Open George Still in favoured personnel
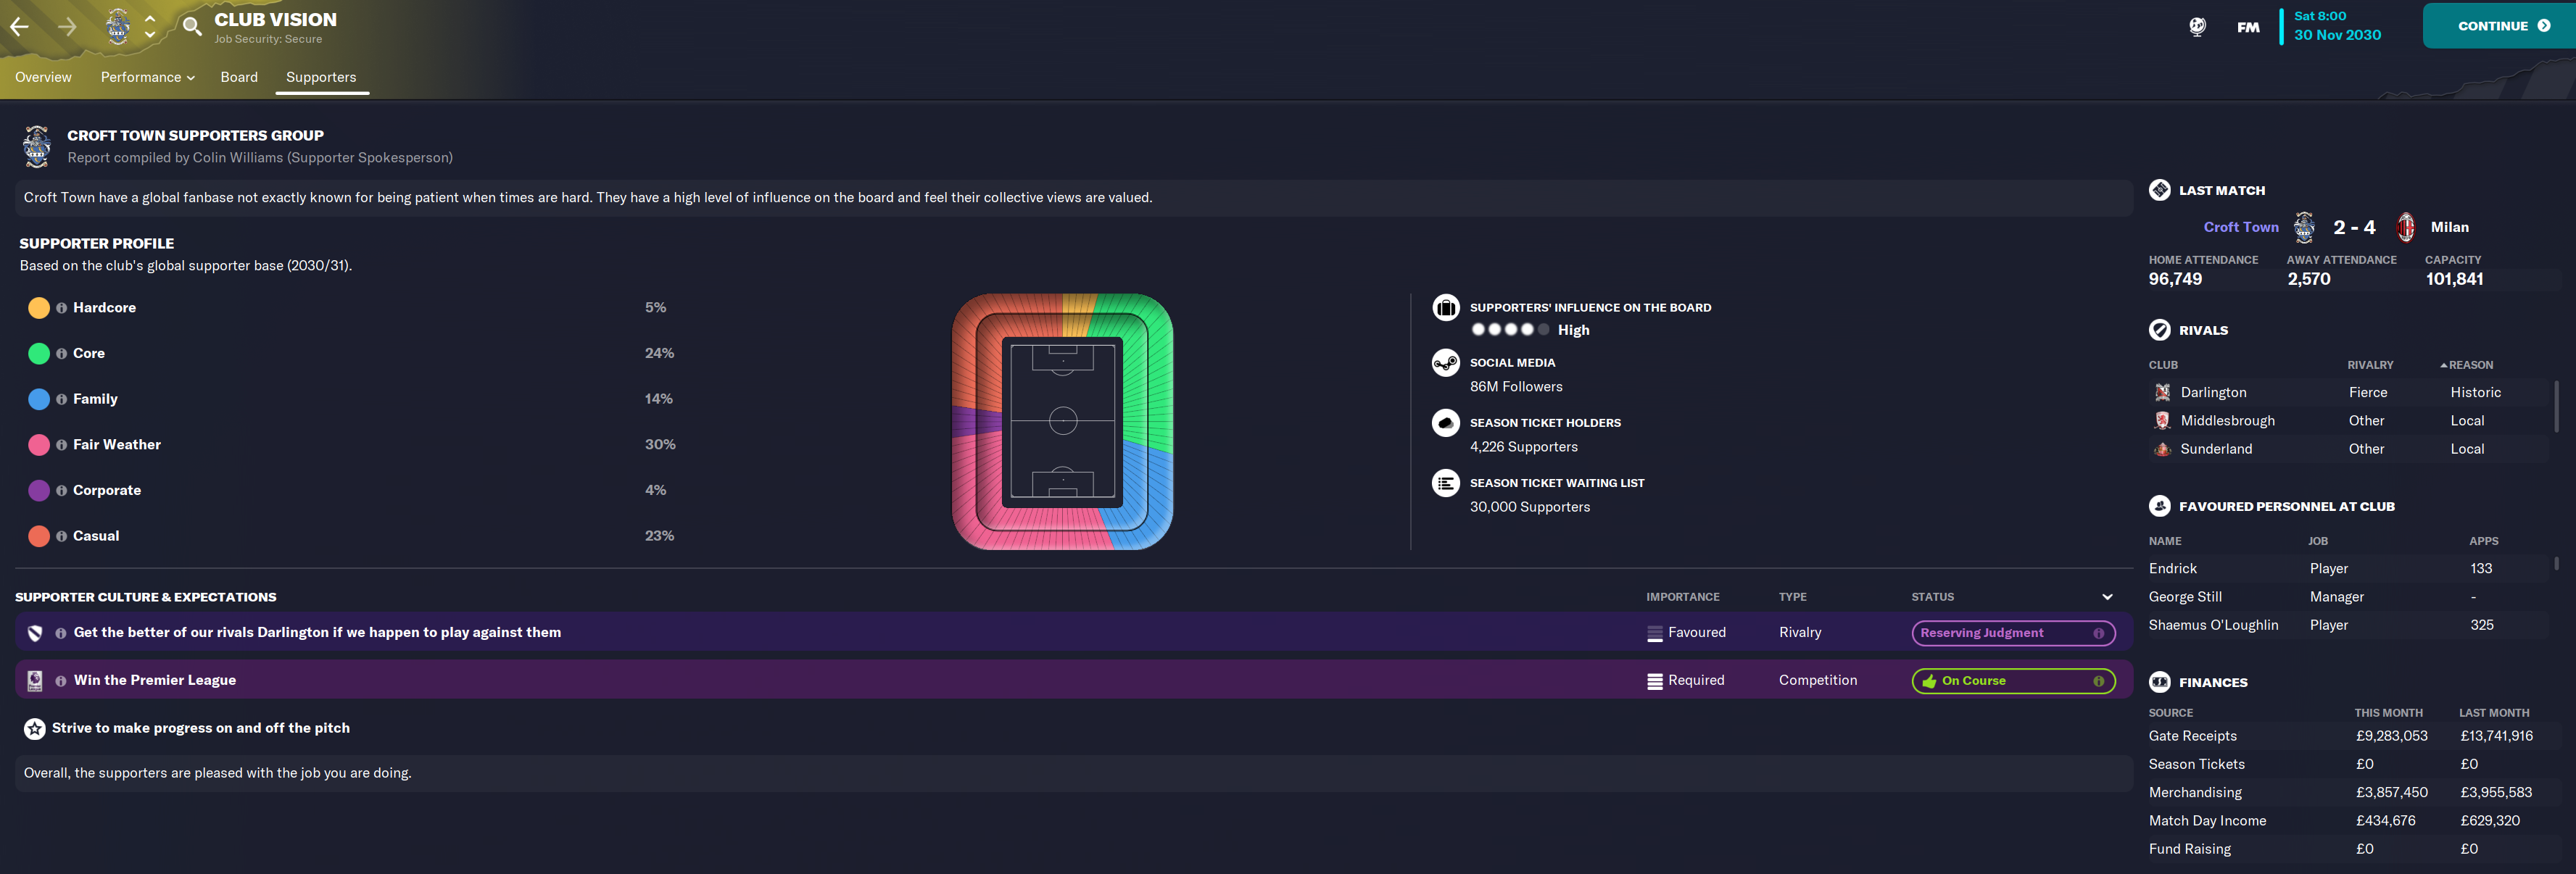This screenshot has height=874, width=2576. click(2185, 597)
